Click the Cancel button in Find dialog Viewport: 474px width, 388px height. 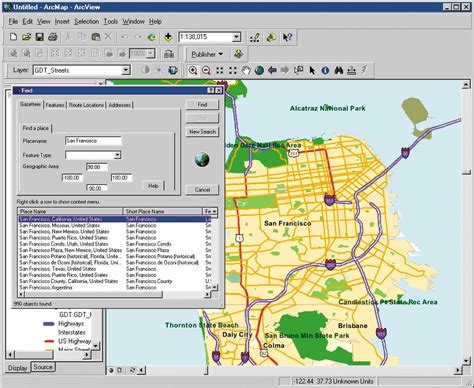coord(202,190)
